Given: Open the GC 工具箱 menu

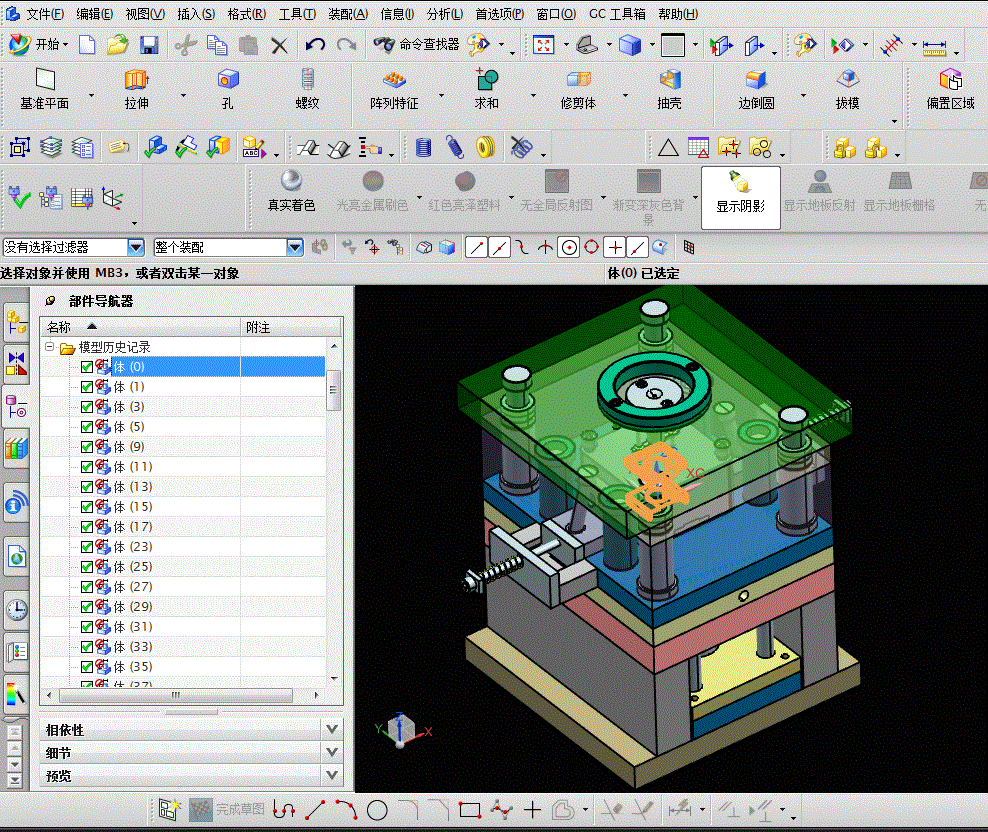Looking at the screenshot, I should coord(618,14).
